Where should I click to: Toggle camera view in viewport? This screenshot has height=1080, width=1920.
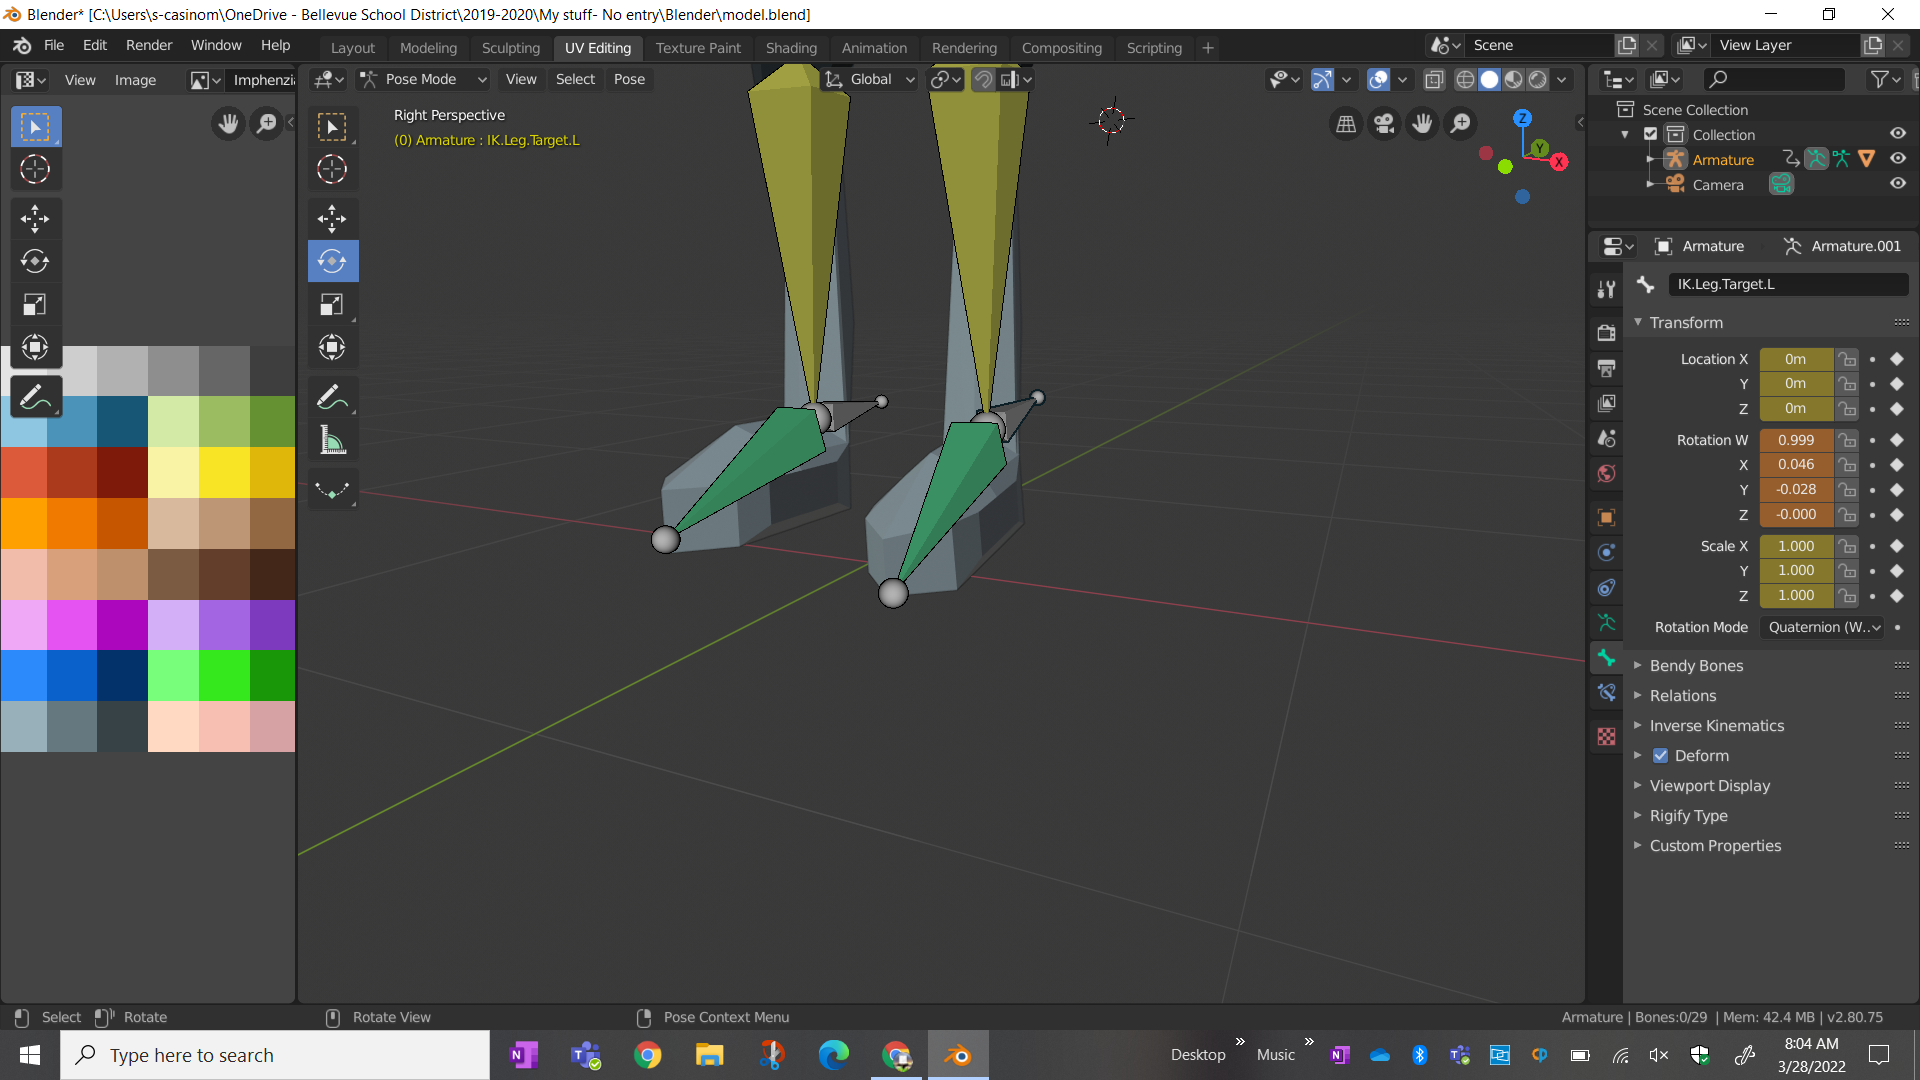pyautogui.click(x=1384, y=123)
